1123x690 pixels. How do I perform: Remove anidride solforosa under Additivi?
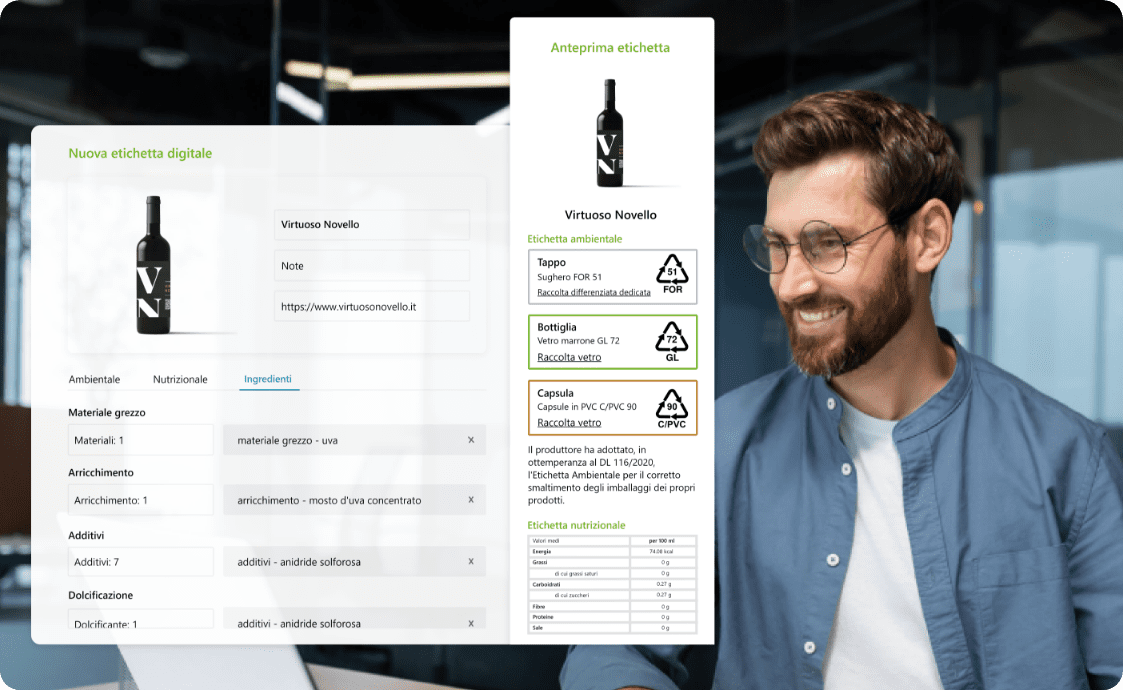tap(471, 561)
